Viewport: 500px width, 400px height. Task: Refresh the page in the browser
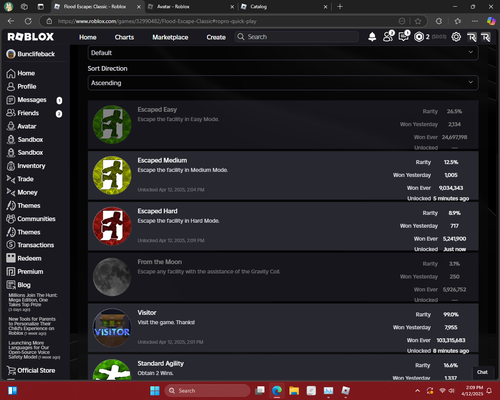[x=28, y=21]
